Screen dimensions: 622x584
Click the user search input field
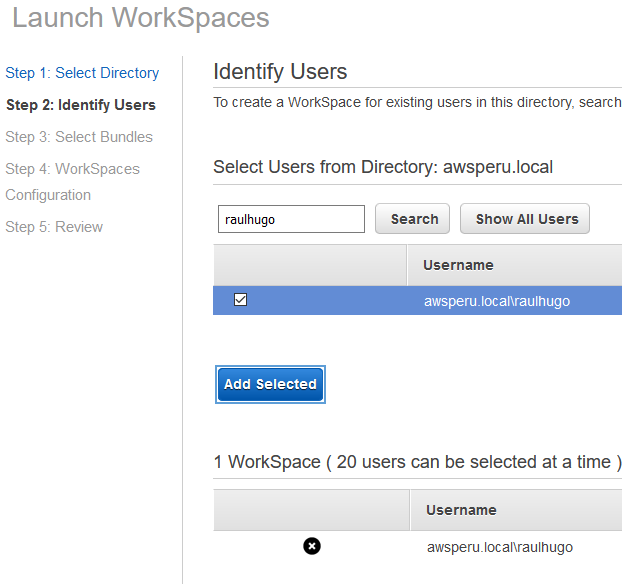[291, 219]
